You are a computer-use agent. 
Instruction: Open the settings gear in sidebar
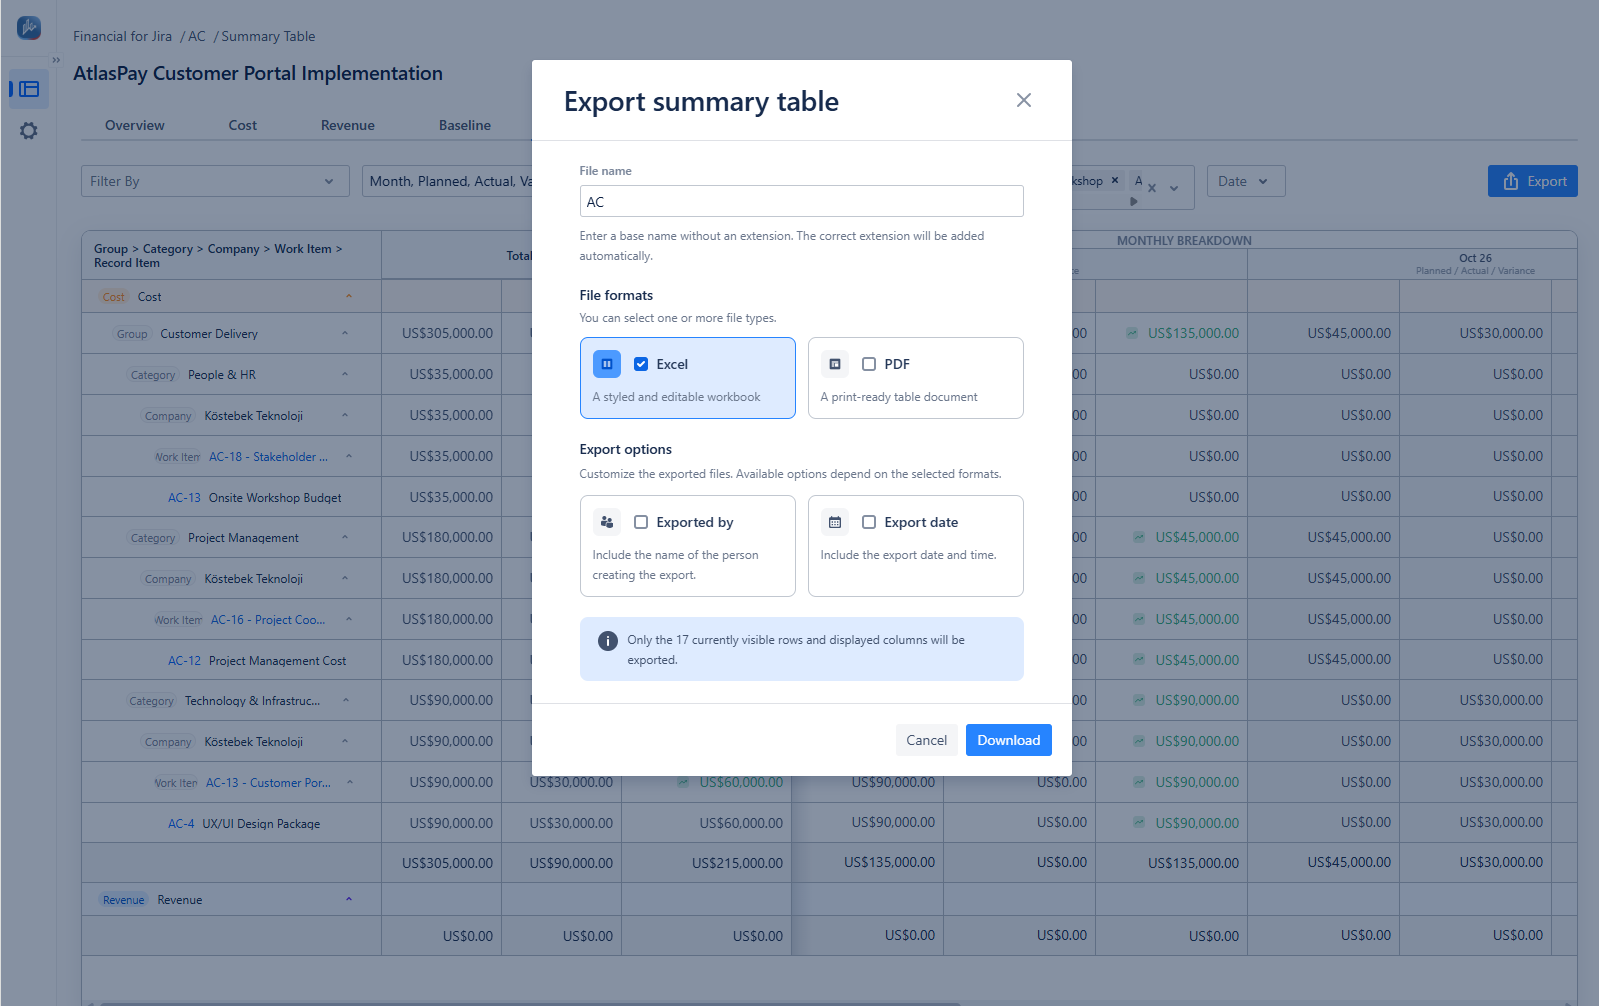click(x=29, y=131)
